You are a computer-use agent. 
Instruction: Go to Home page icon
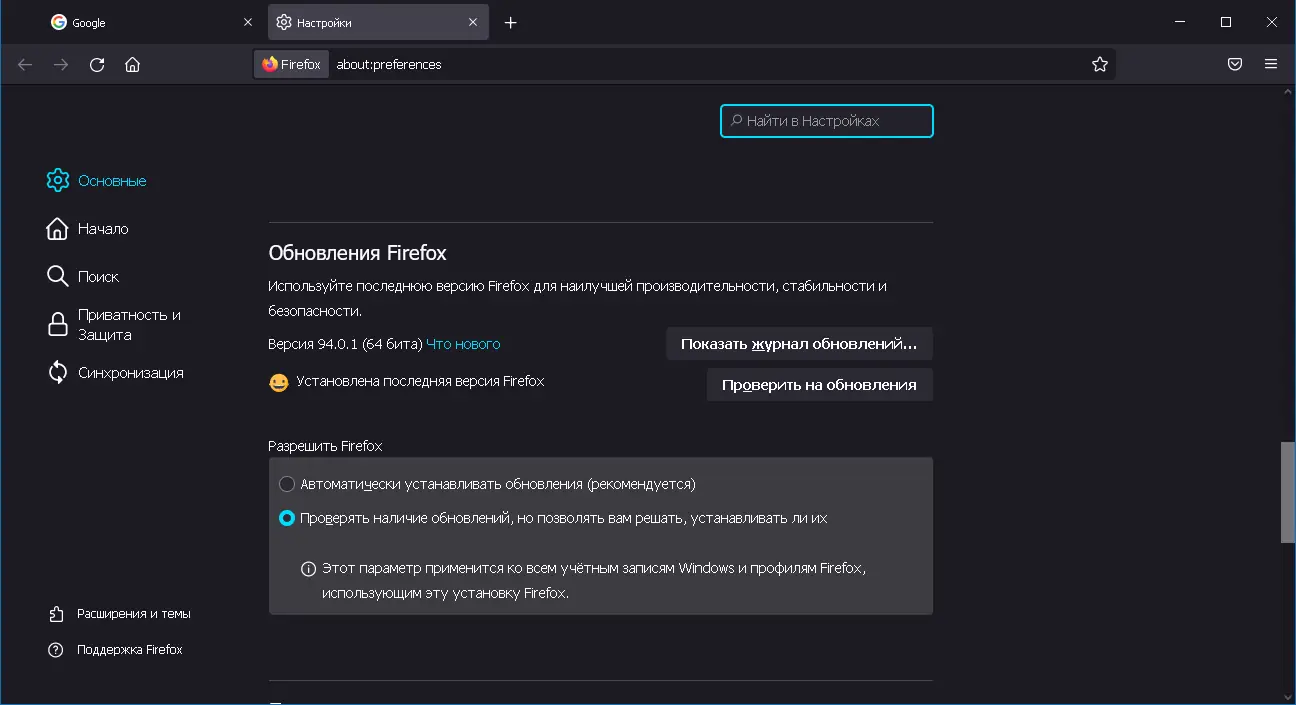pos(132,64)
